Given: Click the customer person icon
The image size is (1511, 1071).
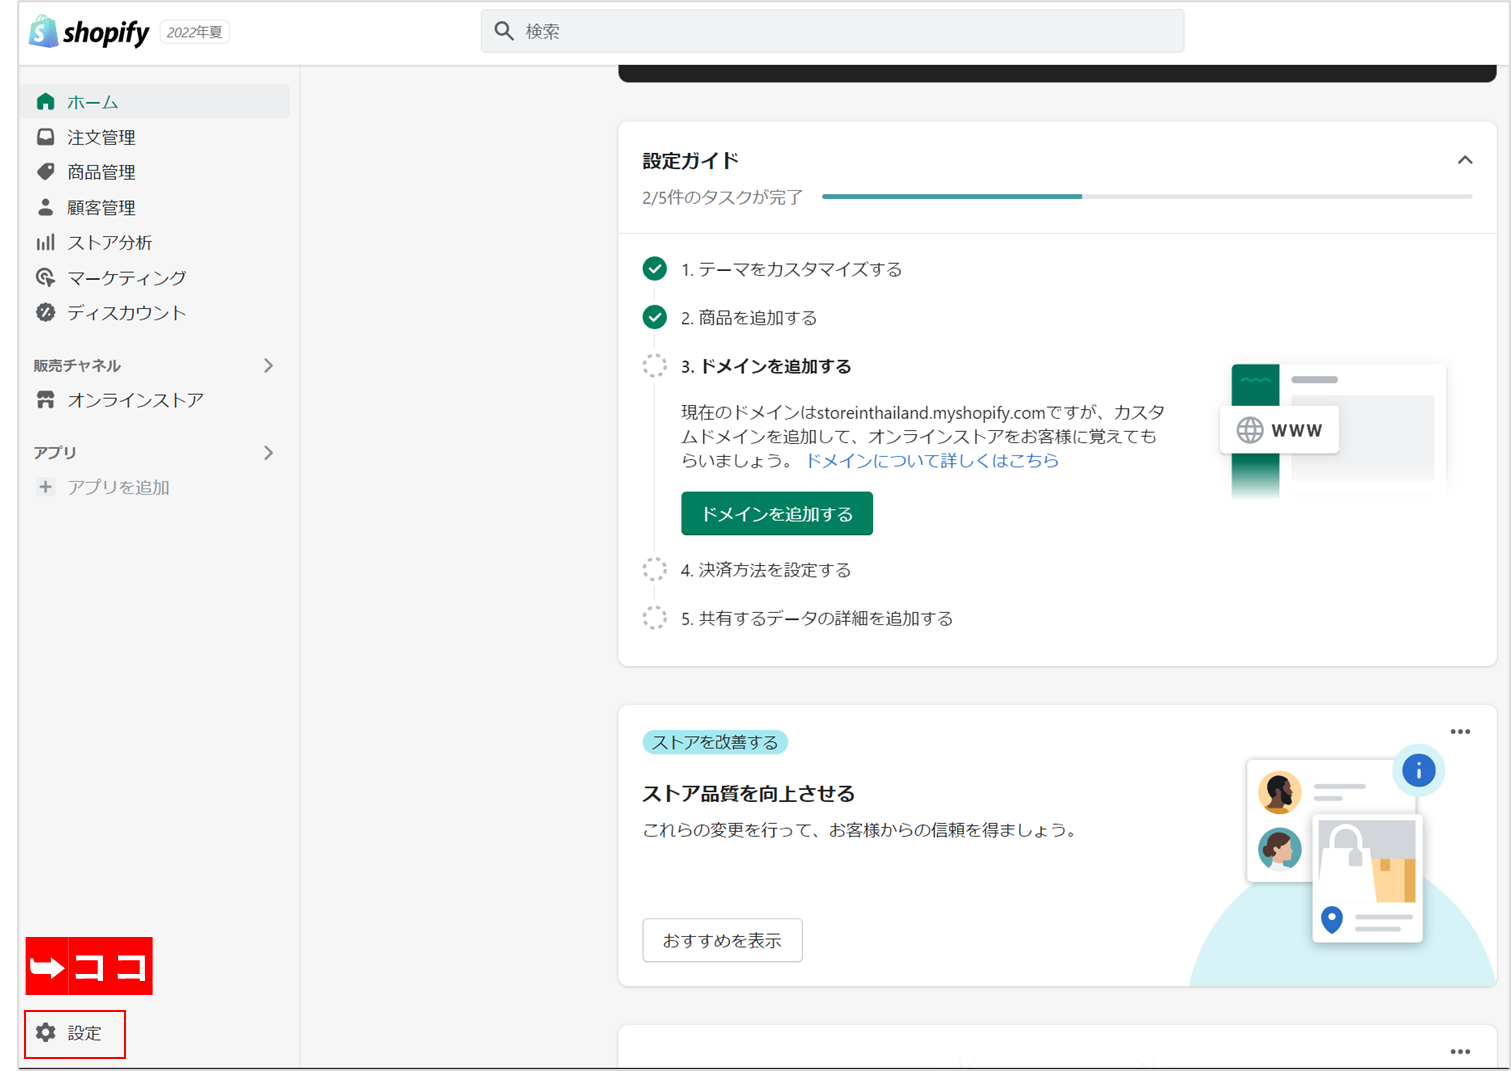Looking at the screenshot, I should coord(45,207).
